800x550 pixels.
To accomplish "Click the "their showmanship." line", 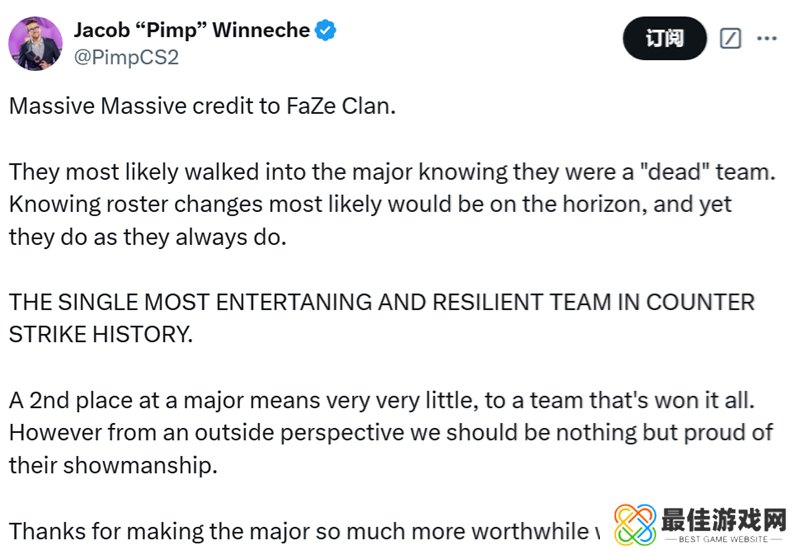I will click(x=112, y=465).
